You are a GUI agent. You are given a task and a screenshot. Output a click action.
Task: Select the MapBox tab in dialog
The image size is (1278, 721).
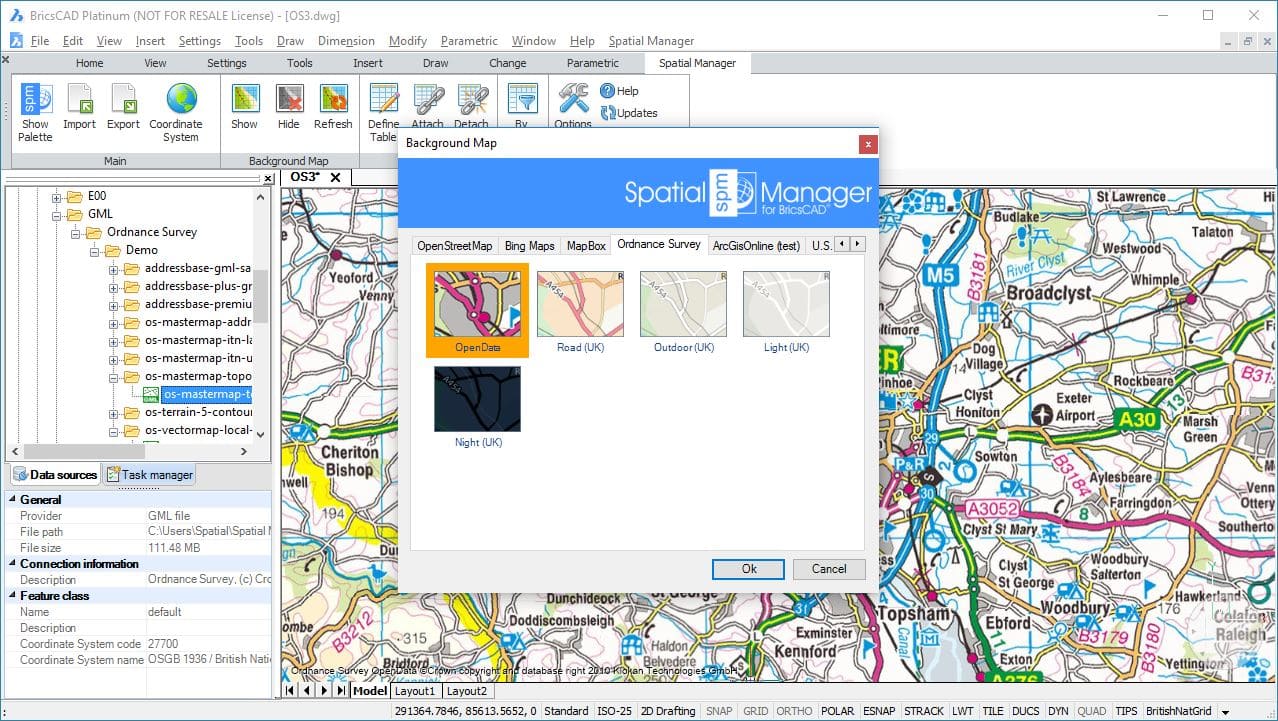586,245
